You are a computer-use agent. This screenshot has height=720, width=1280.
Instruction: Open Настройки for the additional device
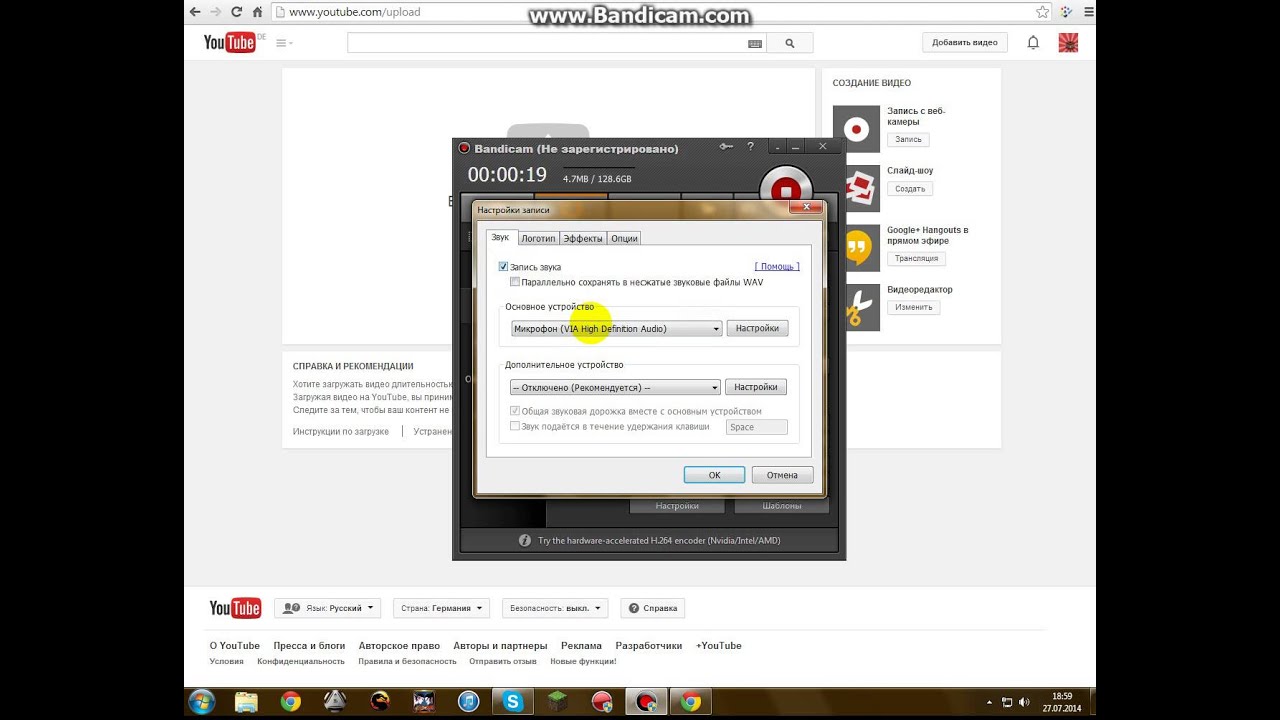coord(756,387)
